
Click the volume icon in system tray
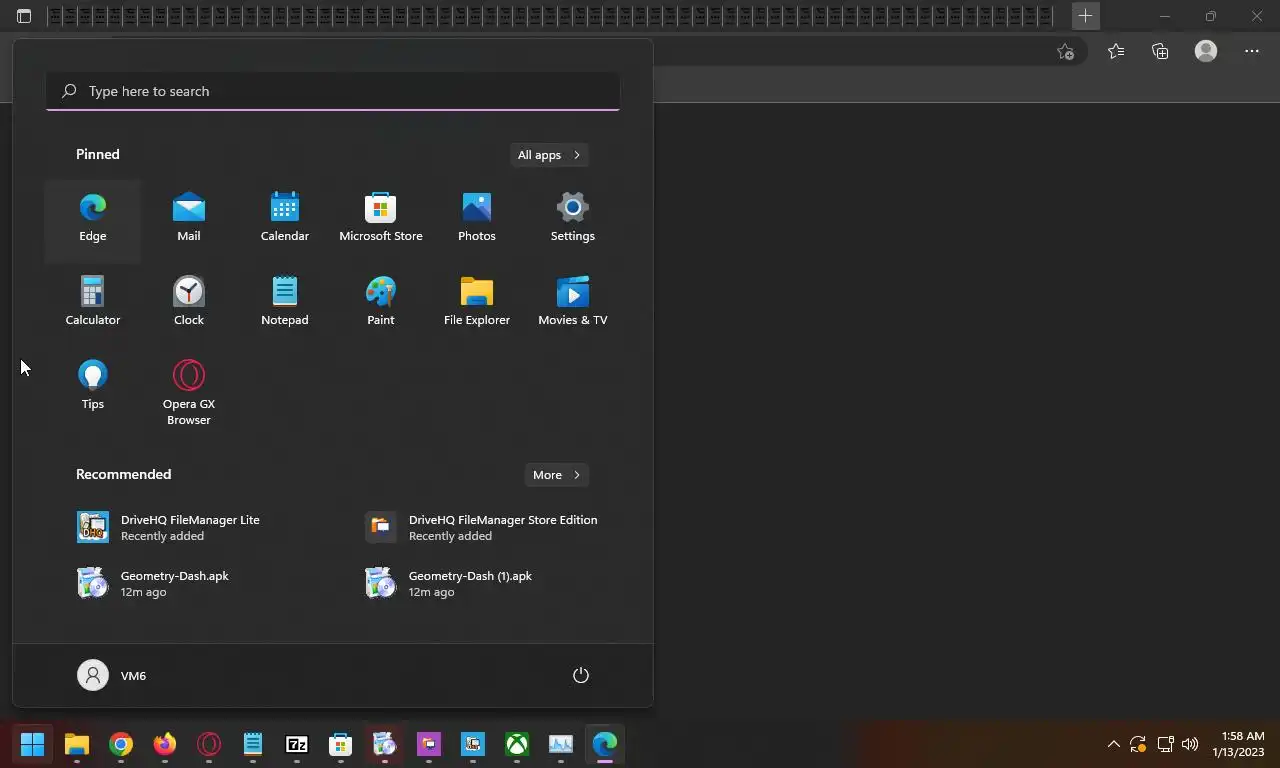coord(1190,744)
